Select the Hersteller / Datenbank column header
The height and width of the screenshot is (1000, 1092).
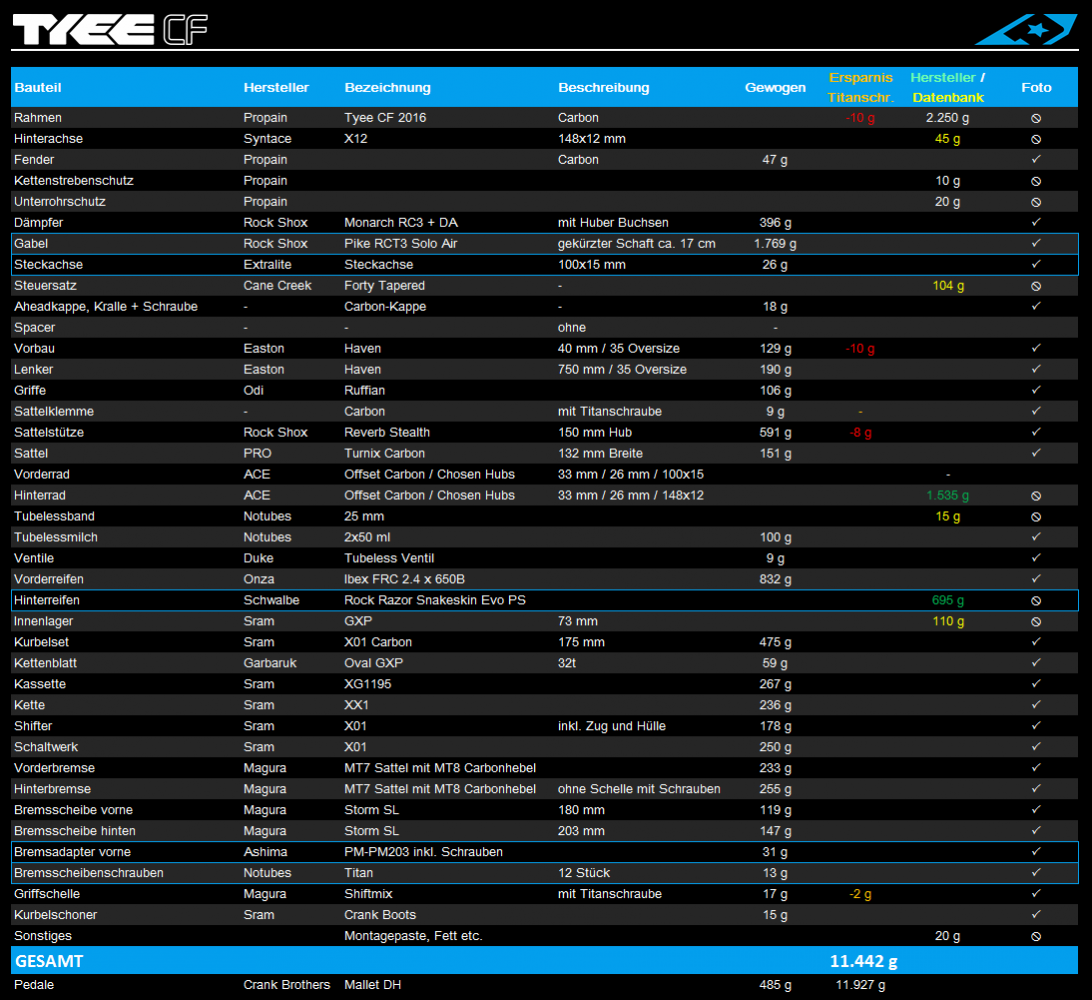pyautogui.click(x=948, y=88)
